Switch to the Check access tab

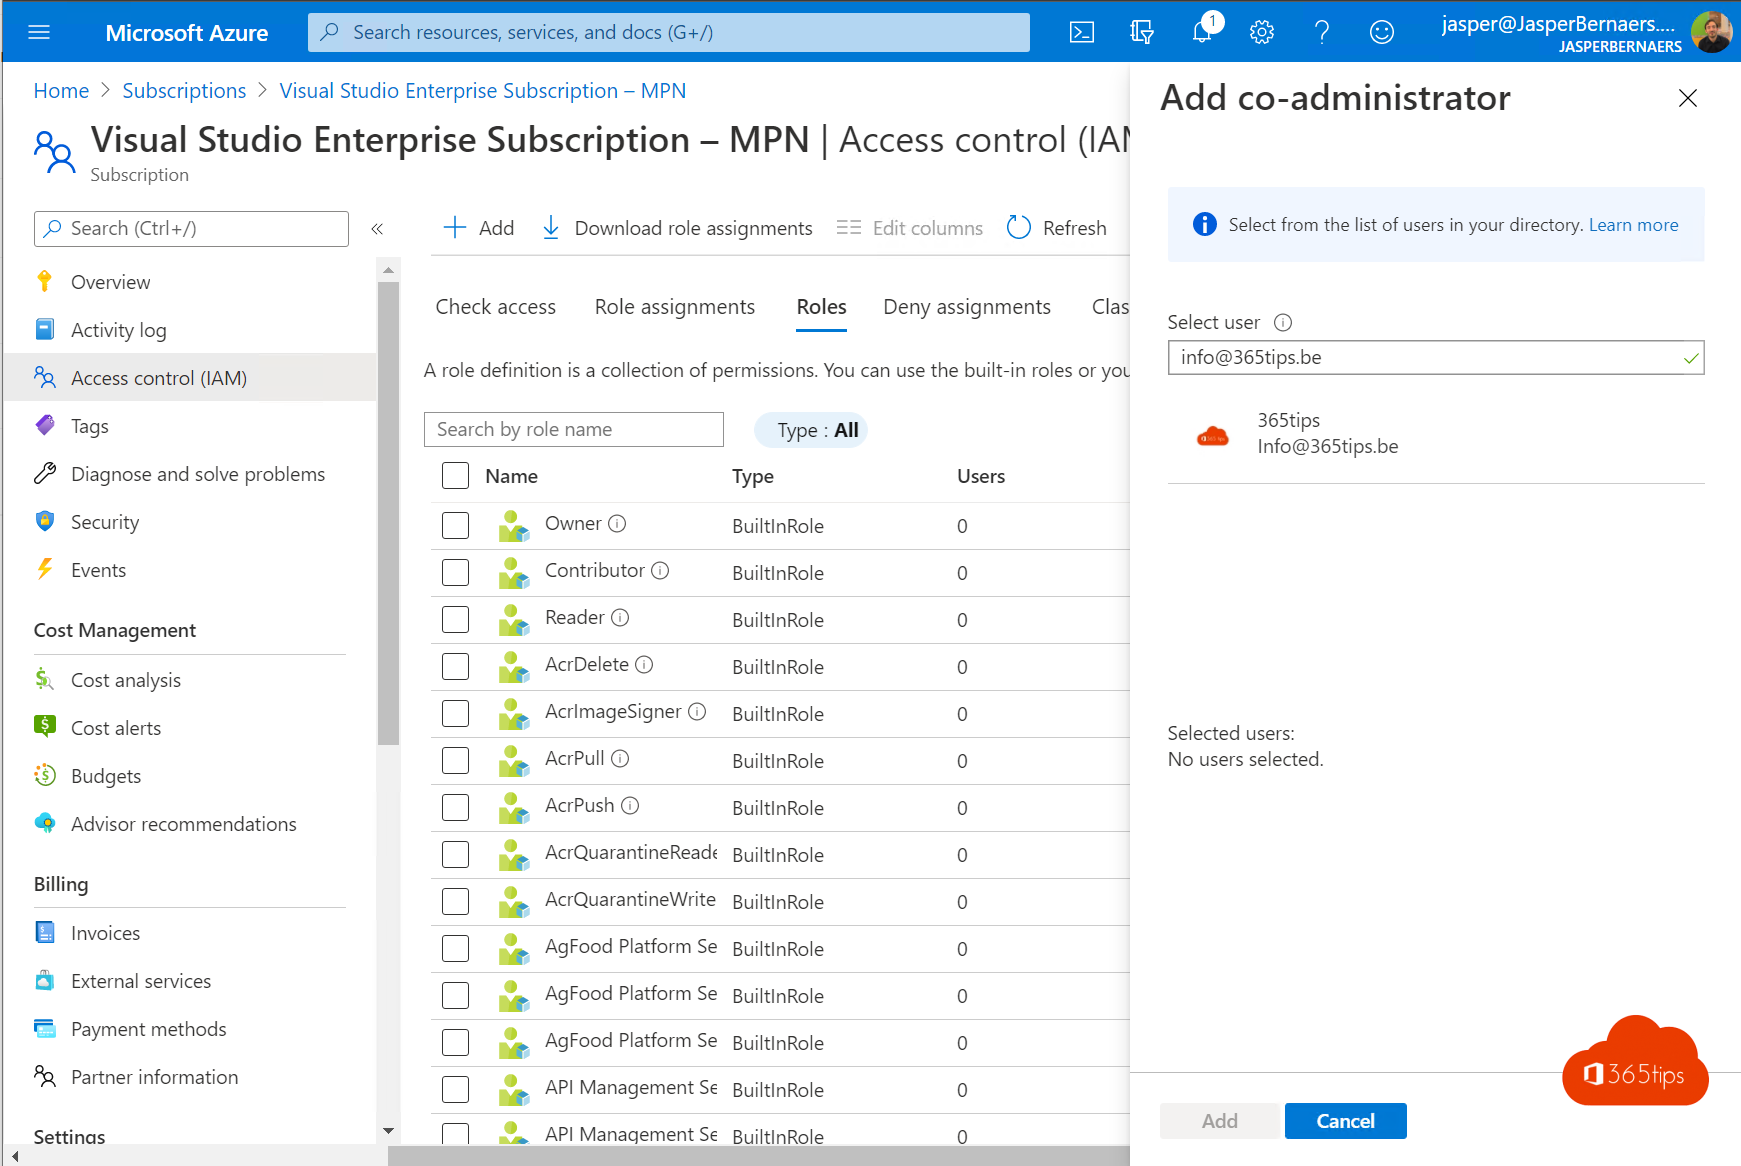point(495,307)
